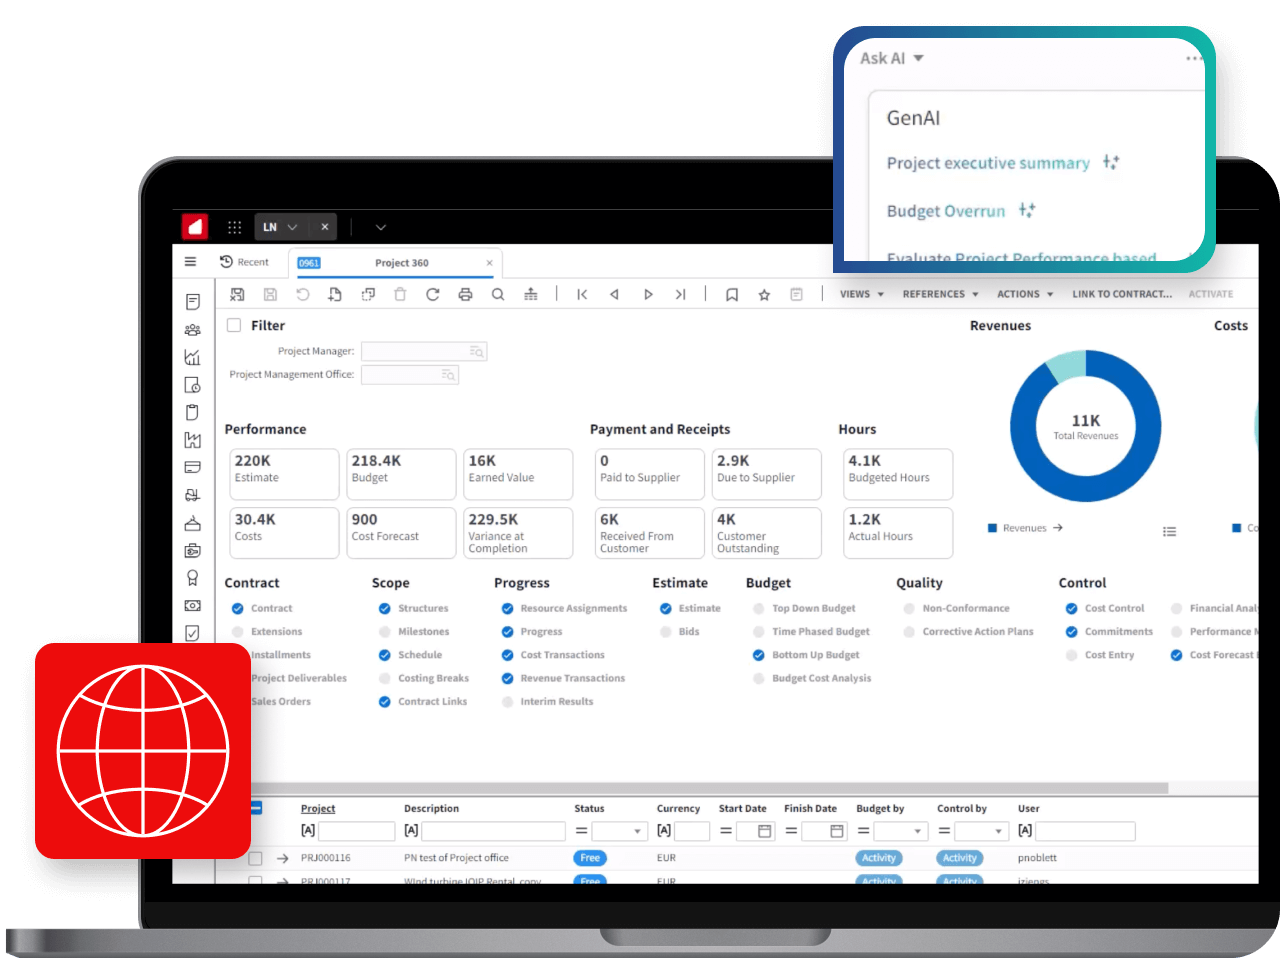This screenshot has width=1280, height=960.
Task: Click the chart icon in the left sidebar
Action: click(x=192, y=357)
